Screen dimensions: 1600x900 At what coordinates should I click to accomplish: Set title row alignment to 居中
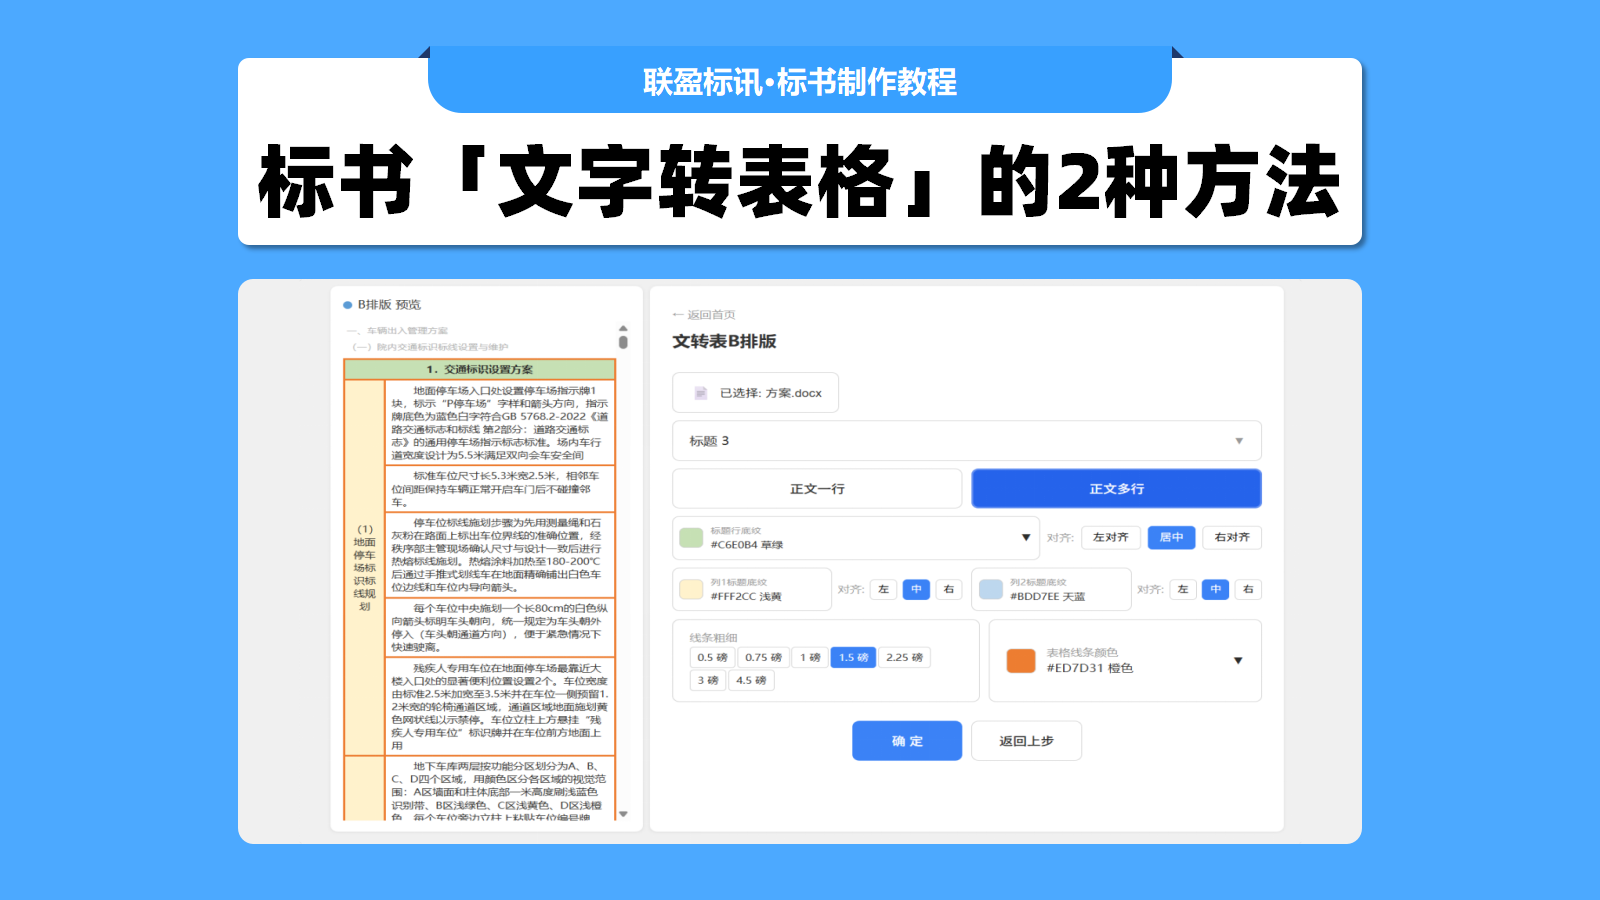pos(1171,537)
